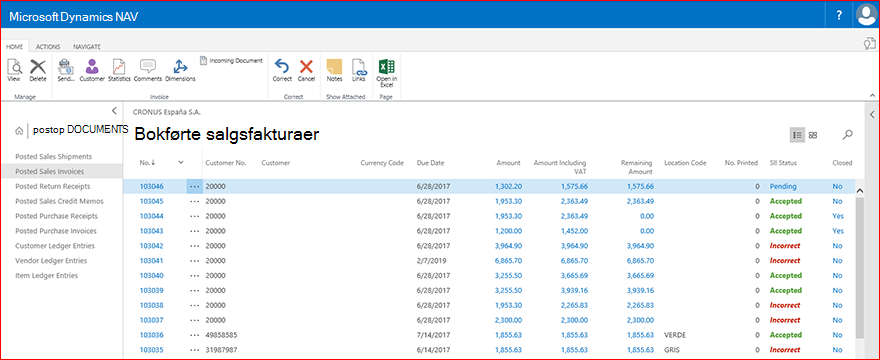Open Notes in Show Attached group

point(334,67)
